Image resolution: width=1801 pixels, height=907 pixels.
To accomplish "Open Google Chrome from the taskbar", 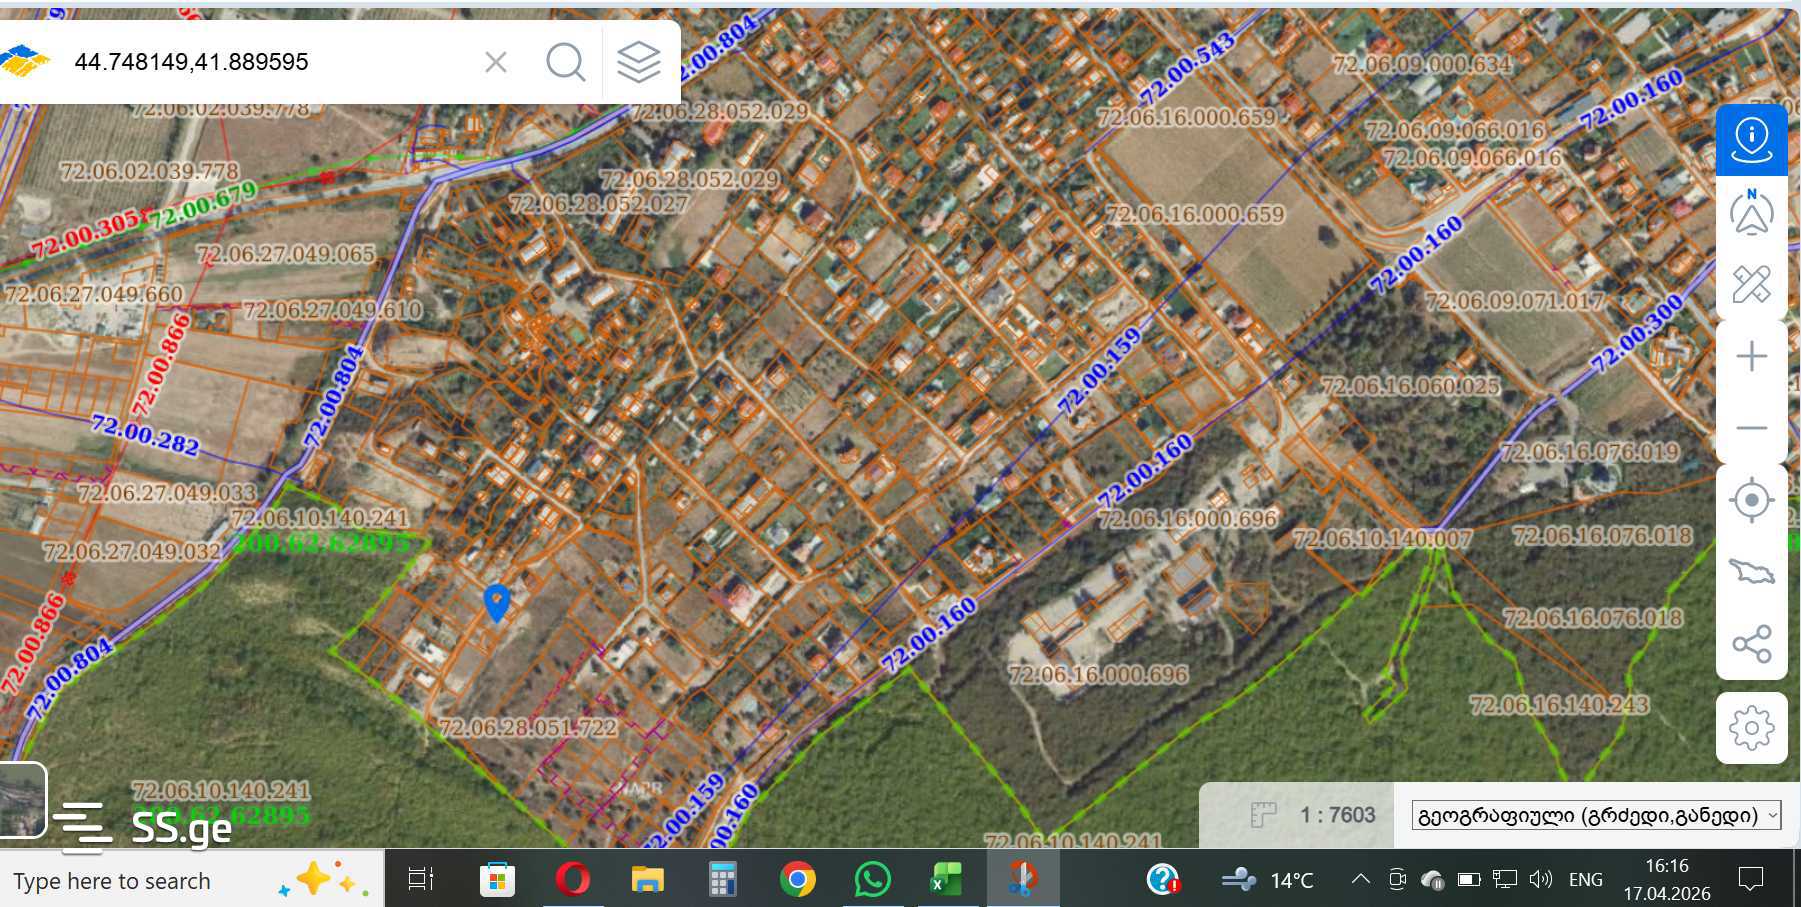I will [797, 879].
